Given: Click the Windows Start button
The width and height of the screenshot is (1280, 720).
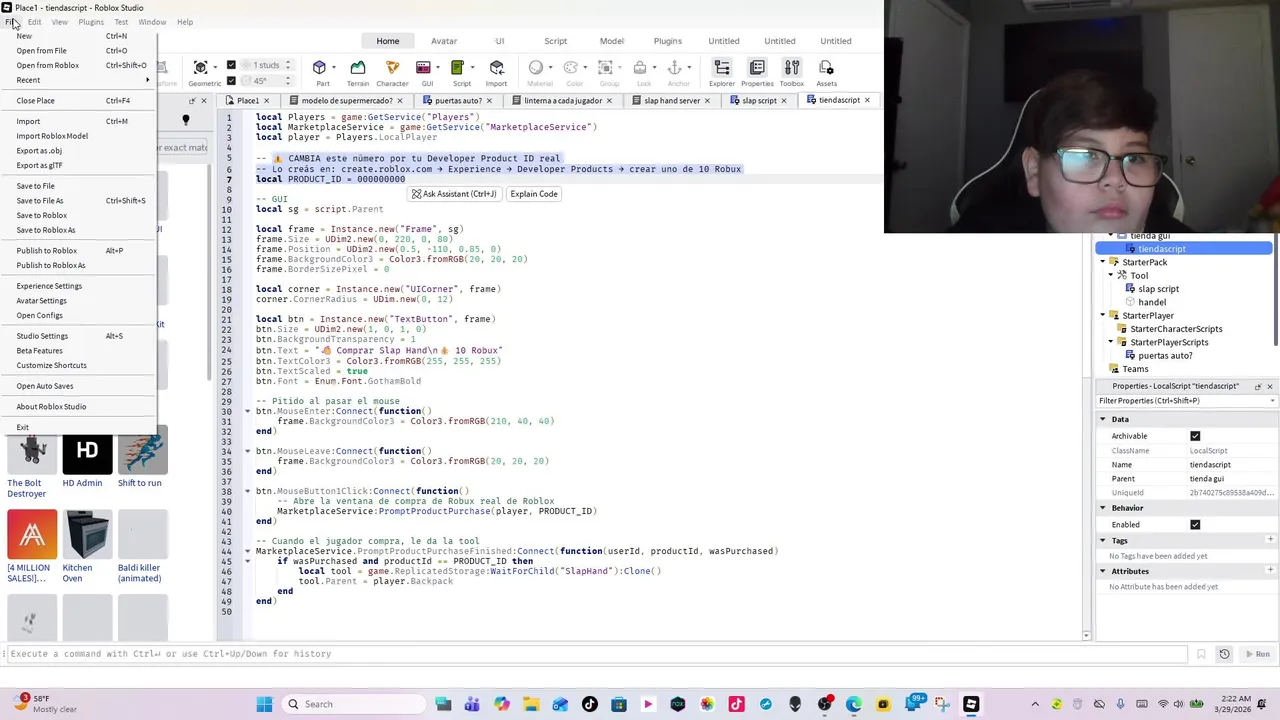Looking at the screenshot, I should (264, 704).
